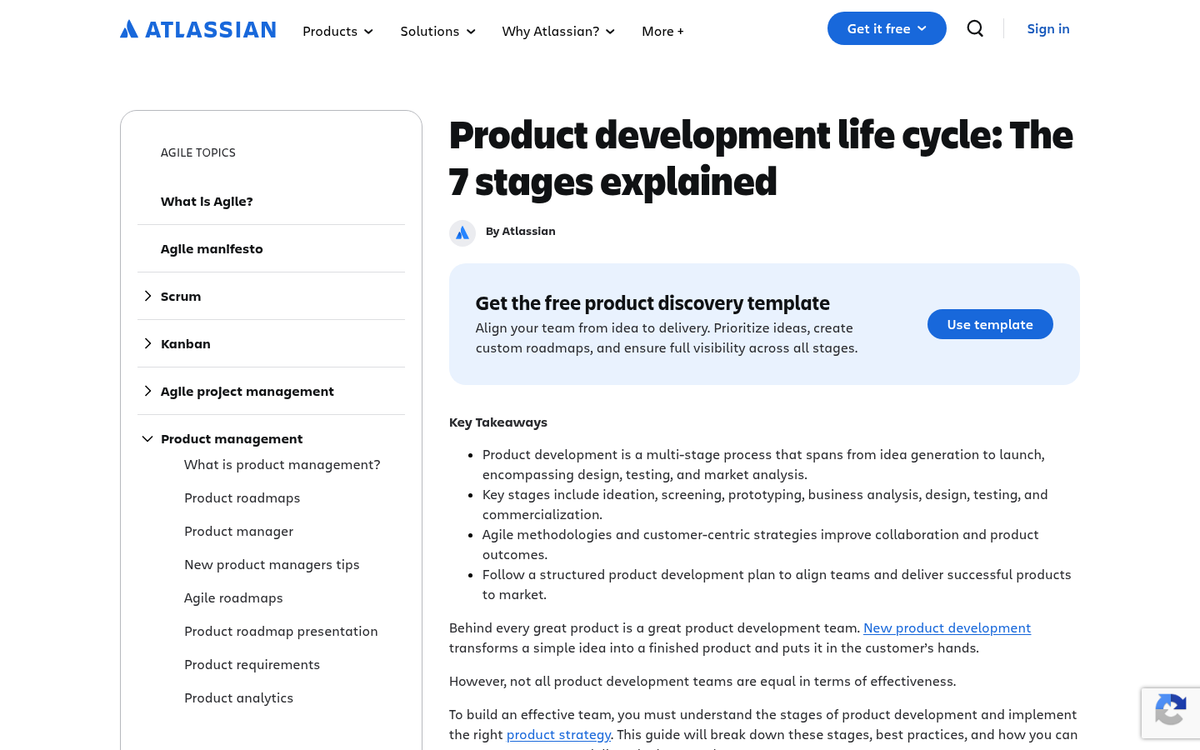Click the collapse arrow beside Product management
This screenshot has width=1200, height=750.
pos(147,438)
